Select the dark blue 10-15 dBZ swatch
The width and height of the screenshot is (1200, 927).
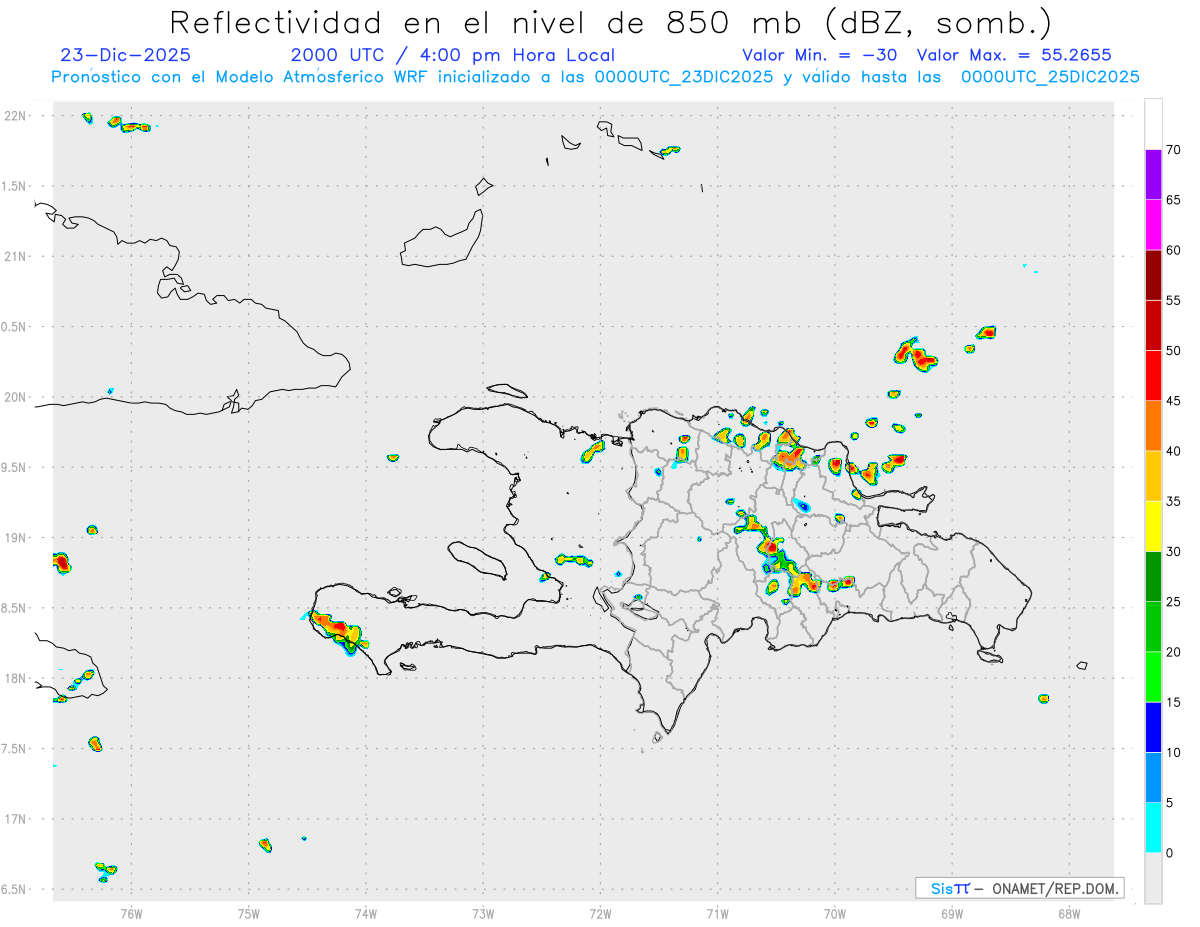[1153, 728]
